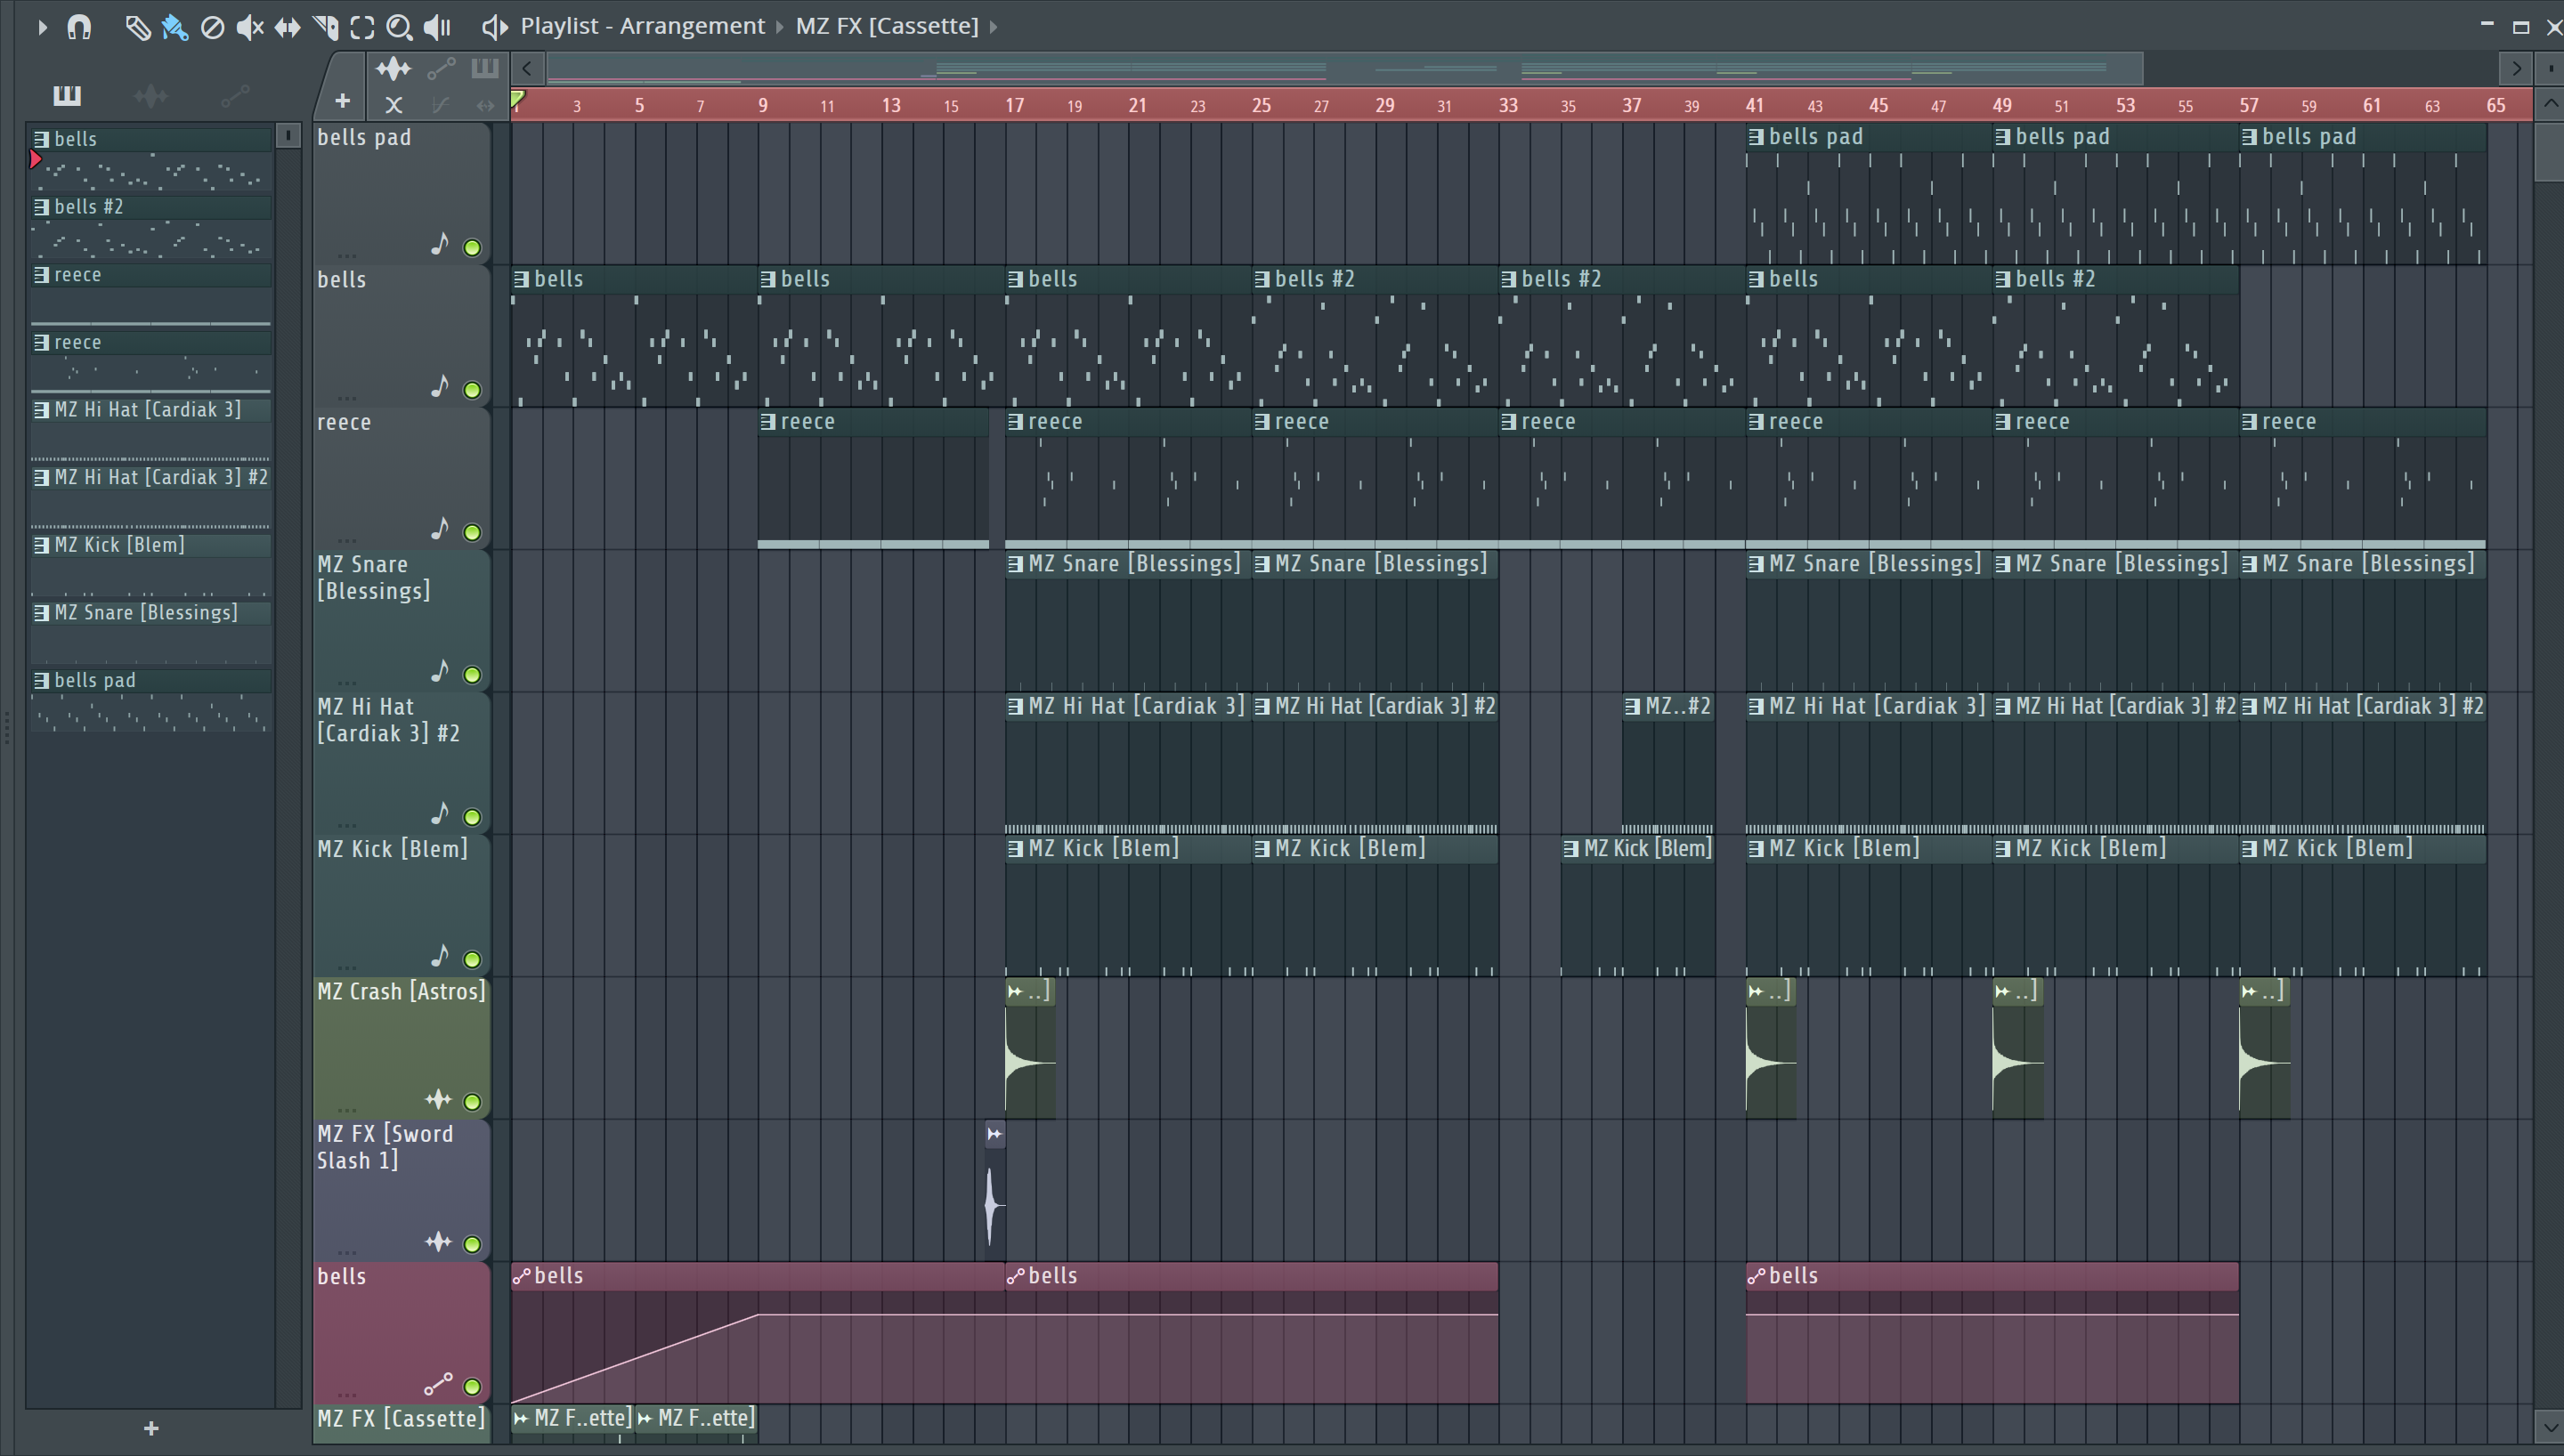Click bar 41 on the timeline ruler
This screenshot has height=1456, width=2564.
1755,105
